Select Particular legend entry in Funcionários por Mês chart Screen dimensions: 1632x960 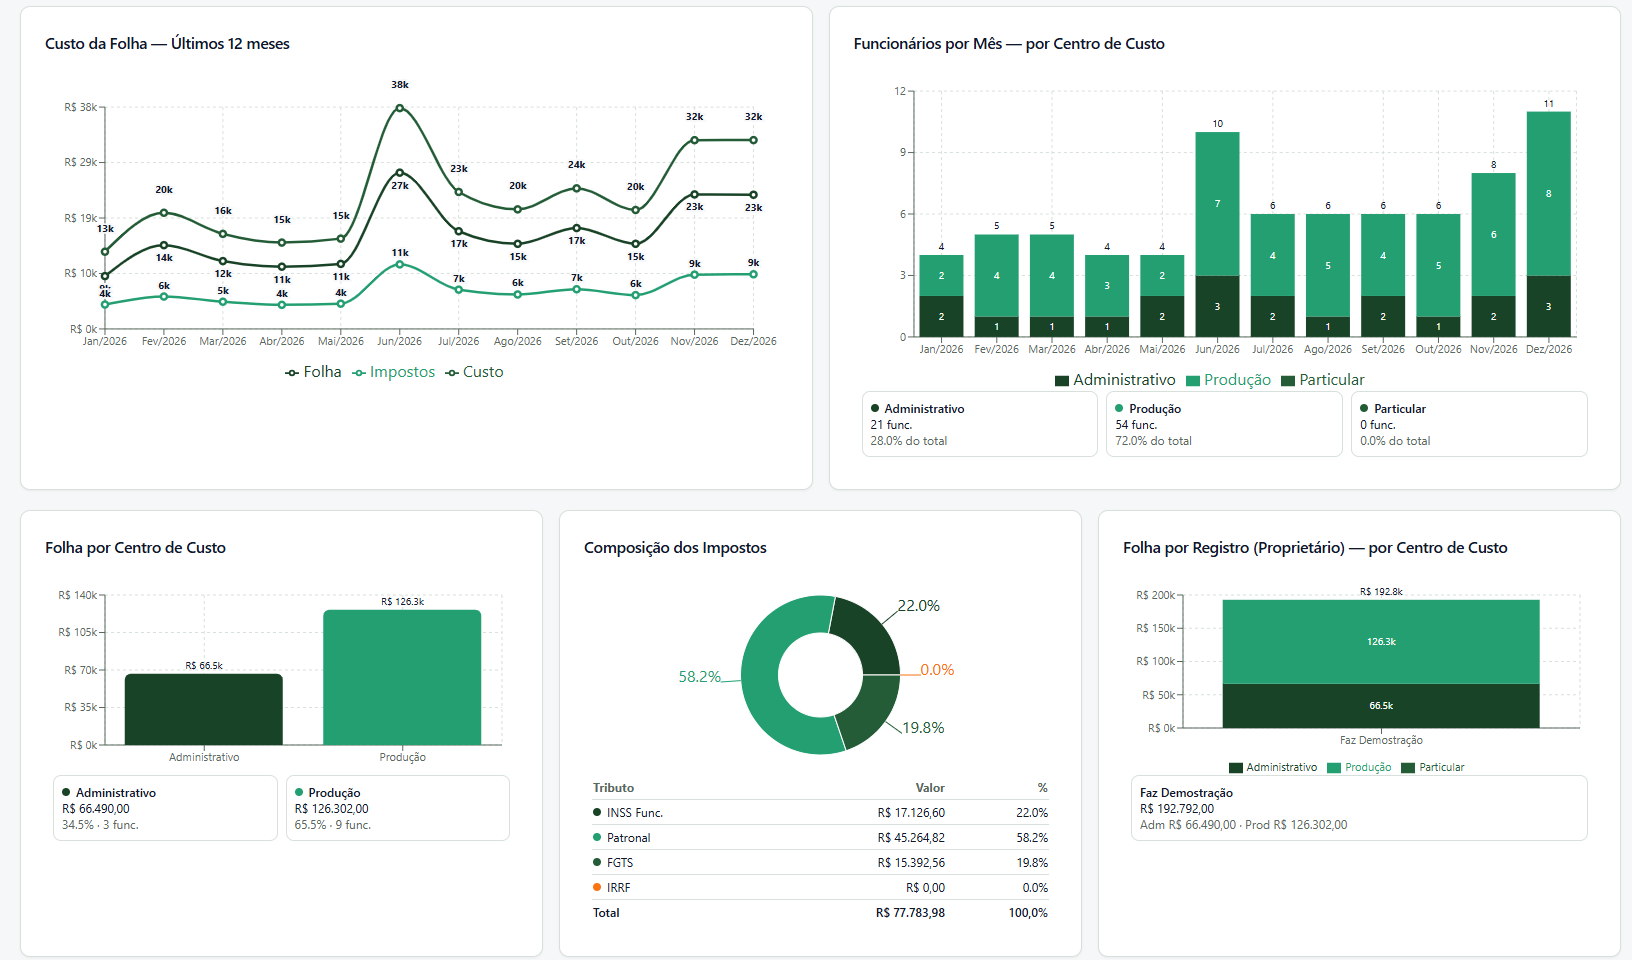coord(1322,380)
